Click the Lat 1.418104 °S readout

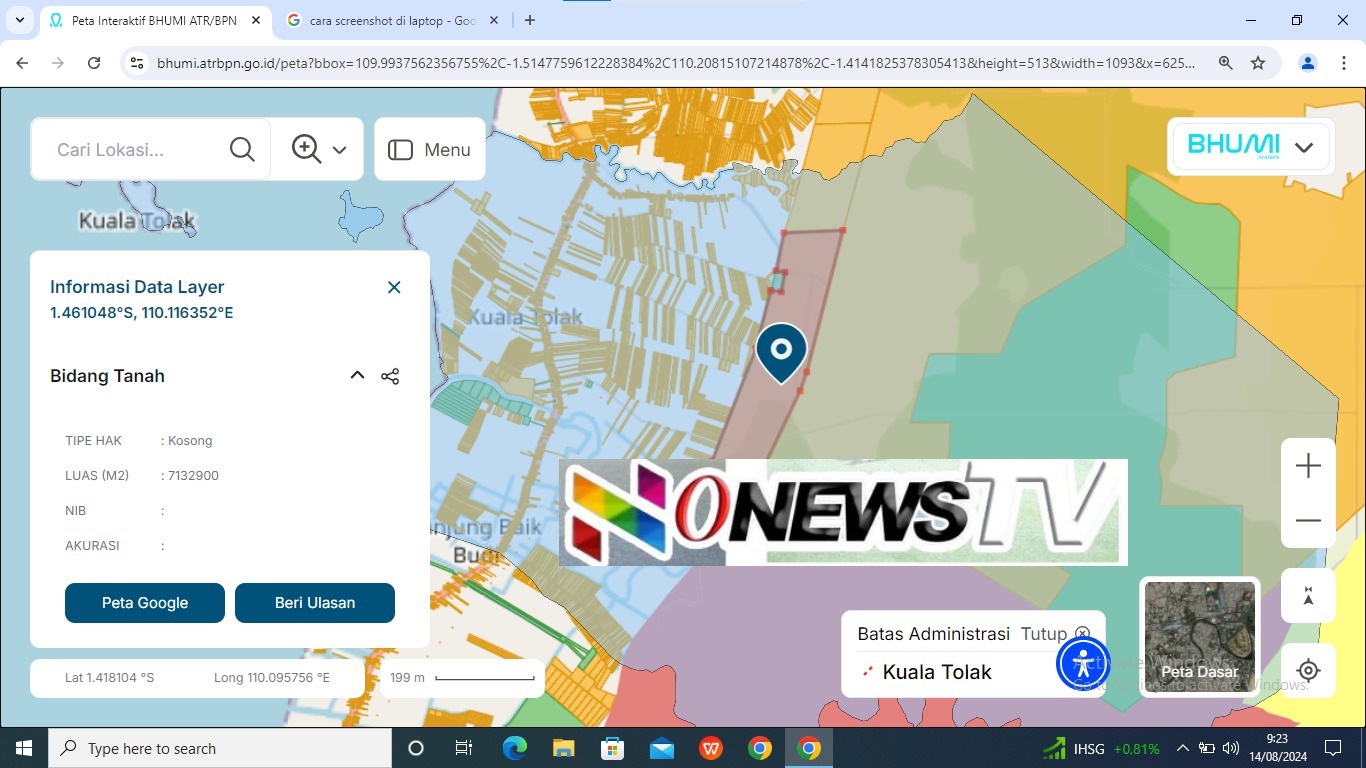[110, 678]
